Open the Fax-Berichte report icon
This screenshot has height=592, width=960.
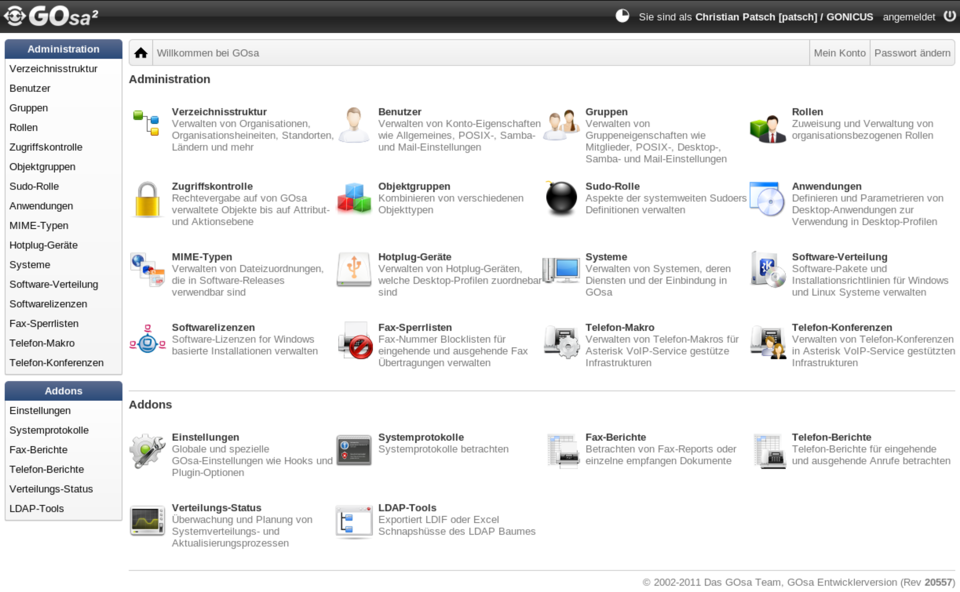tap(563, 451)
